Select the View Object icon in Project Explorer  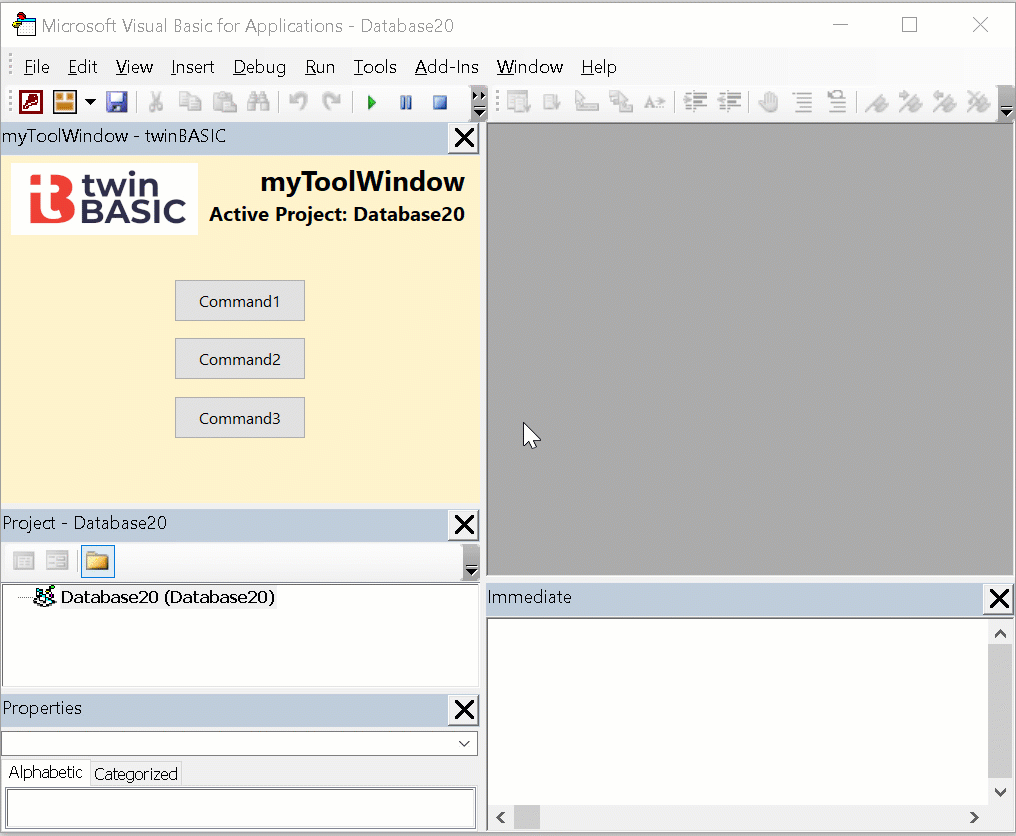57,560
